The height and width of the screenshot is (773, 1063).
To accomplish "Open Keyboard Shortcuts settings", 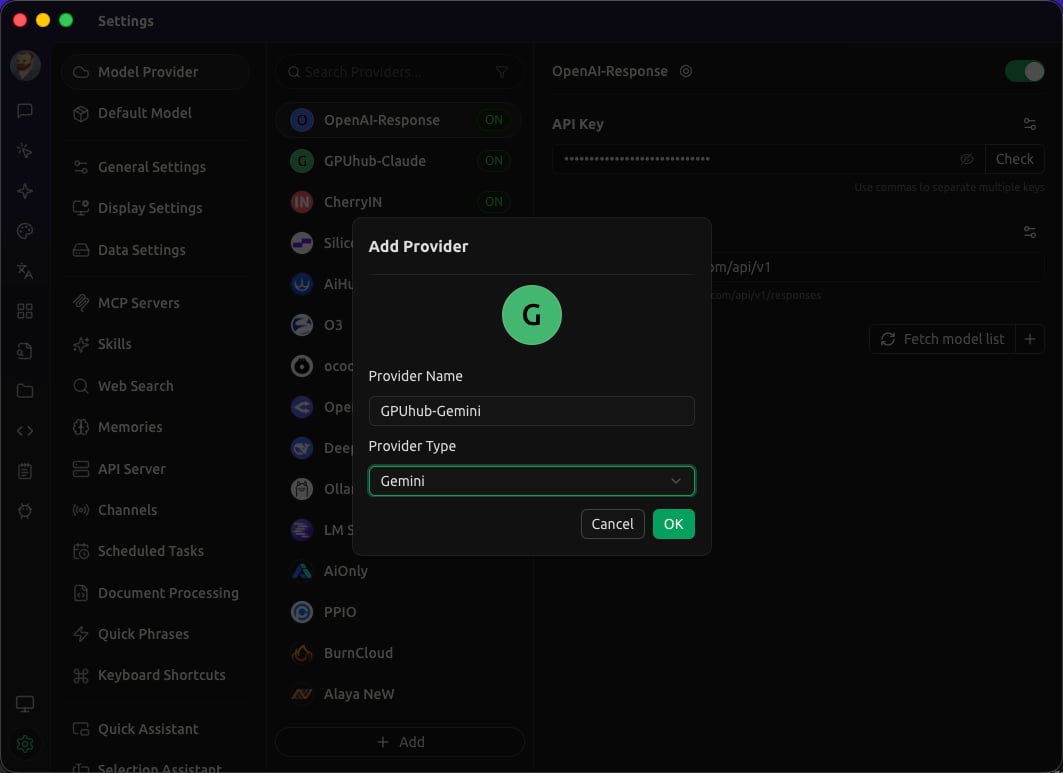I will coord(155,675).
